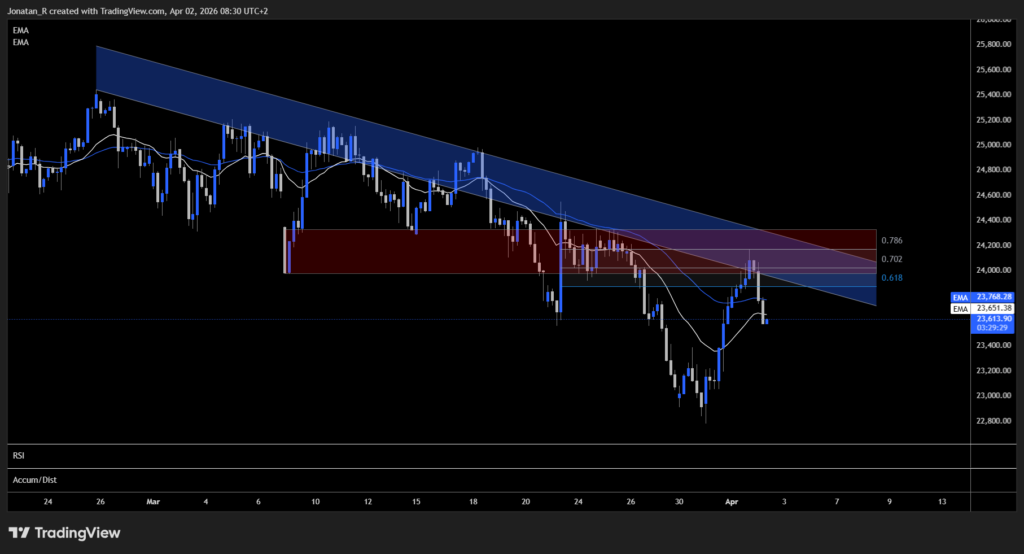Select the 0.702 Fibonacci level label
This screenshot has height=554, width=1024.
(891, 259)
